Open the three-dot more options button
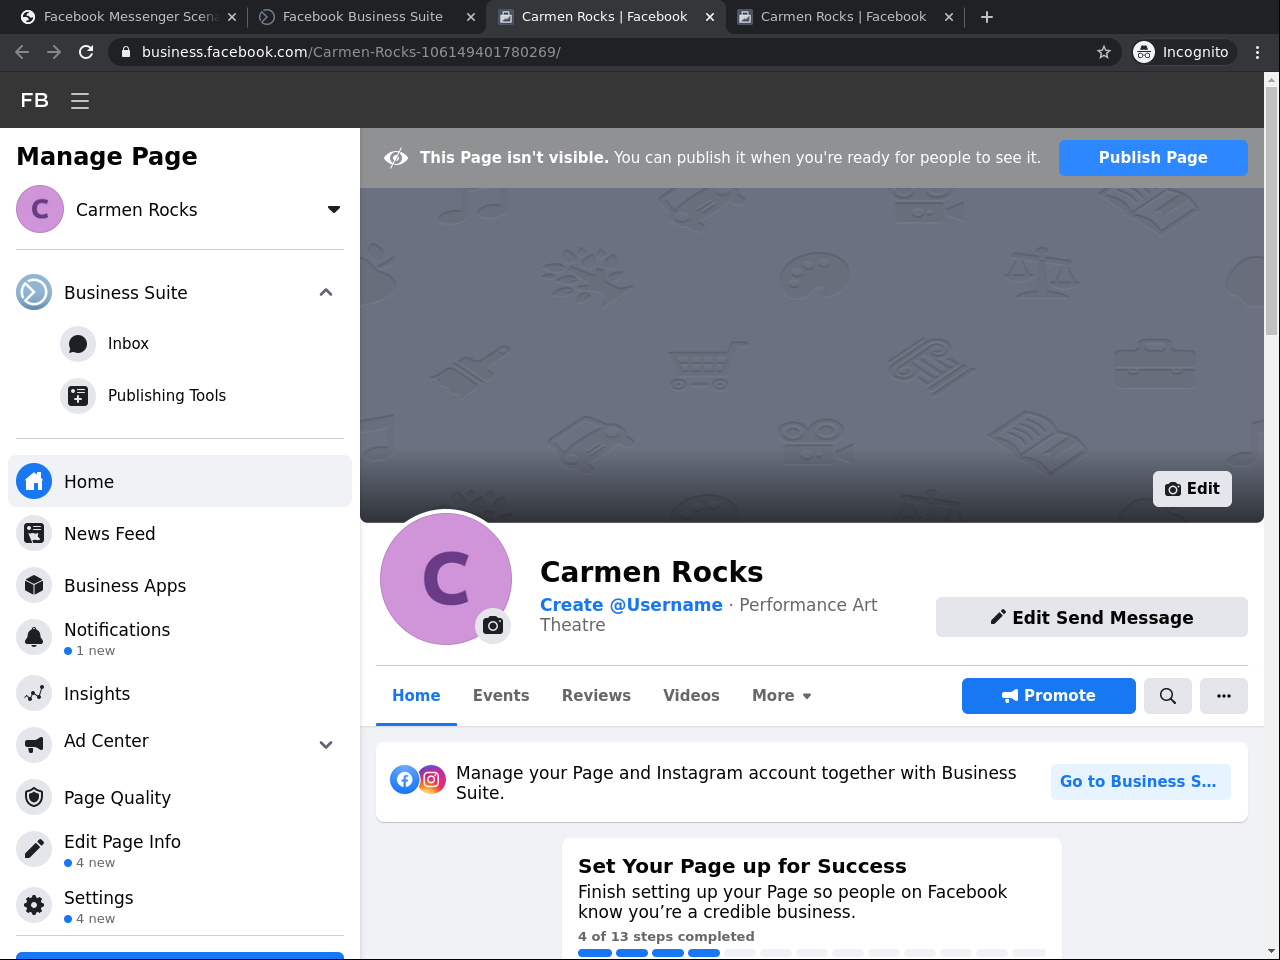The height and width of the screenshot is (960, 1280). coord(1224,696)
